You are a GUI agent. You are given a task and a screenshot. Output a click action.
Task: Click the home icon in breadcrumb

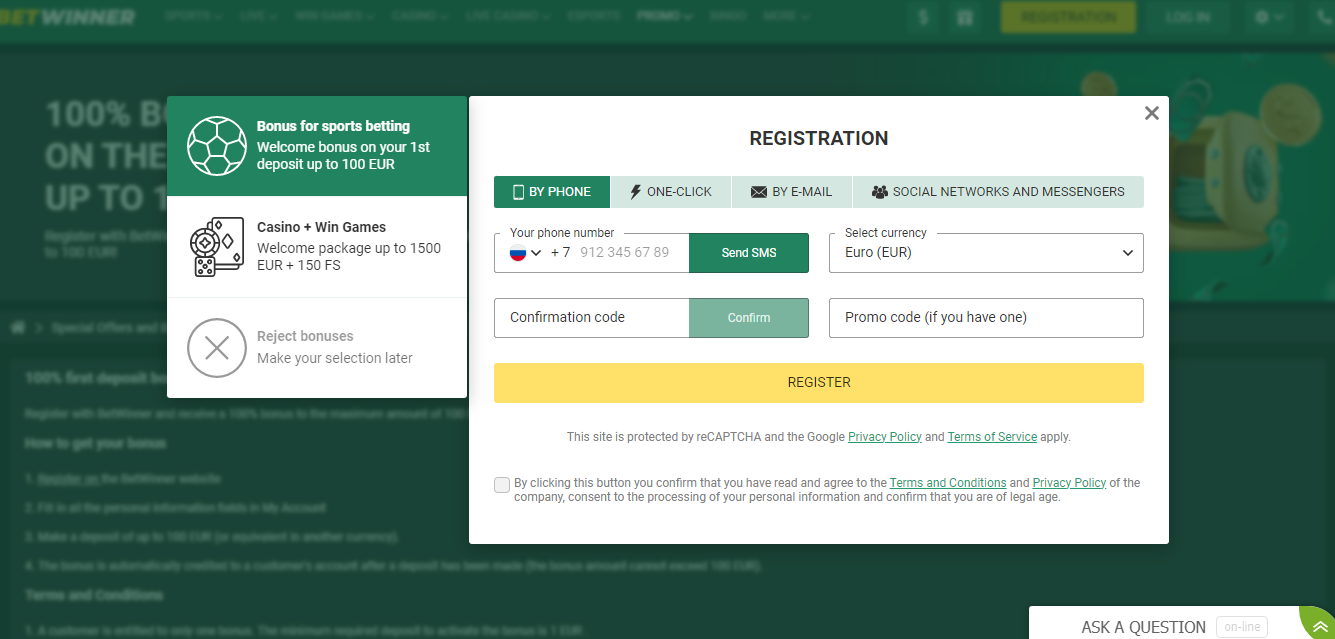[x=17, y=327]
